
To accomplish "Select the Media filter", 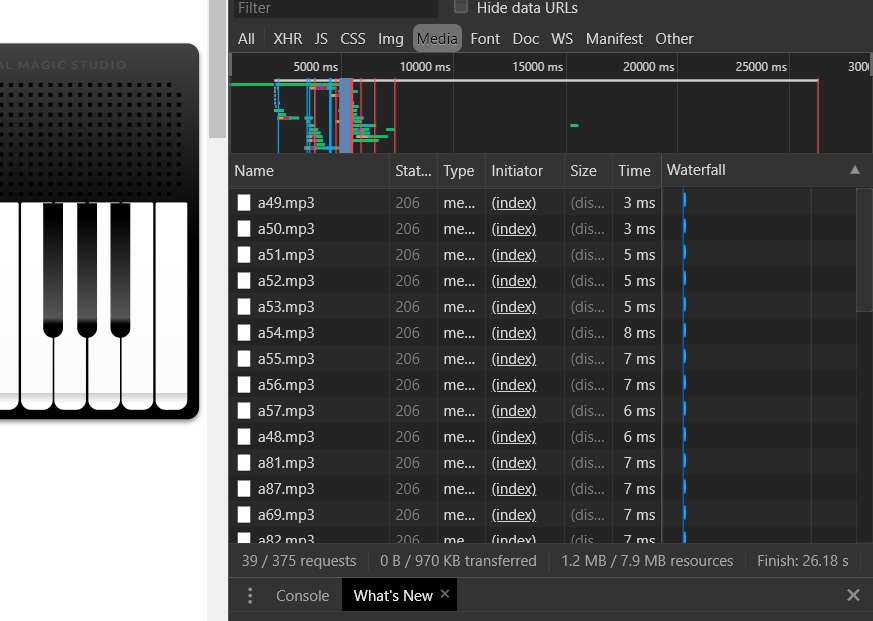I will point(437,38).
